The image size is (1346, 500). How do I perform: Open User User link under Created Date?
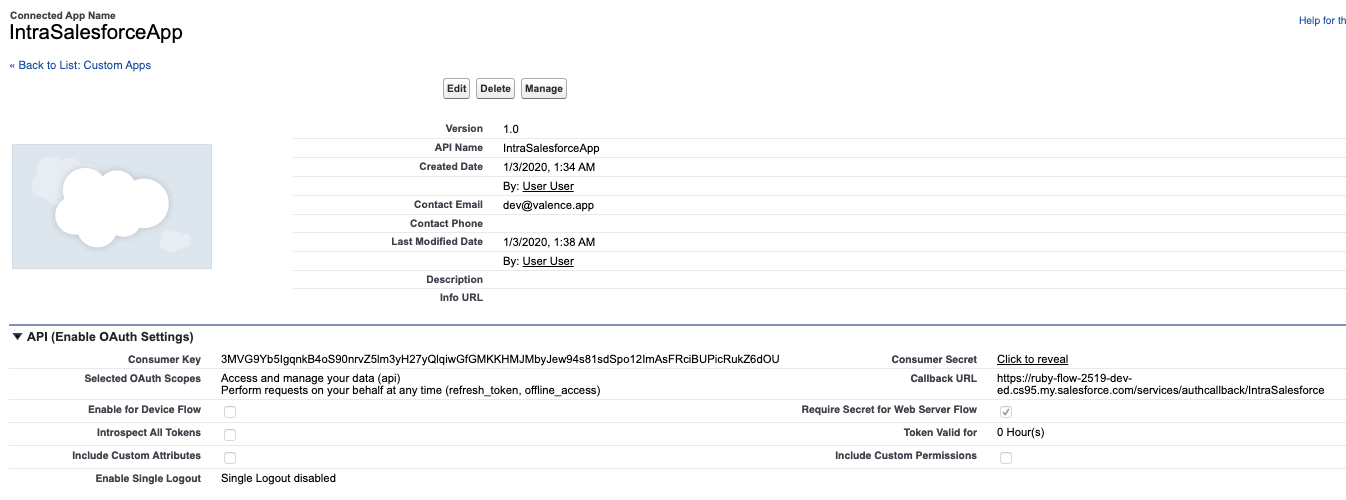pyautogui.click(x=548, y=186)
